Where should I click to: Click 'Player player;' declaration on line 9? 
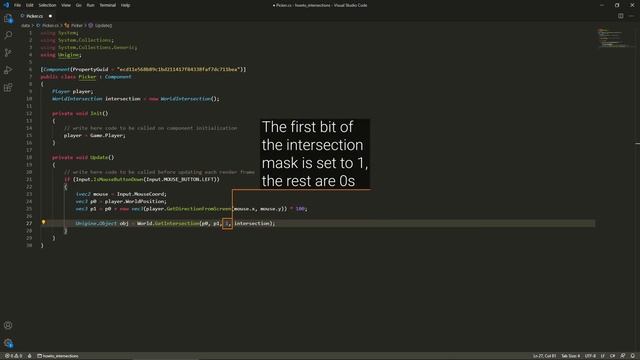coord(73,91)
